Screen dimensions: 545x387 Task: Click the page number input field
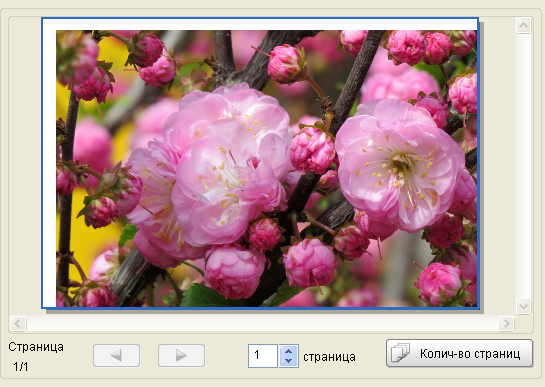[263, 356]
